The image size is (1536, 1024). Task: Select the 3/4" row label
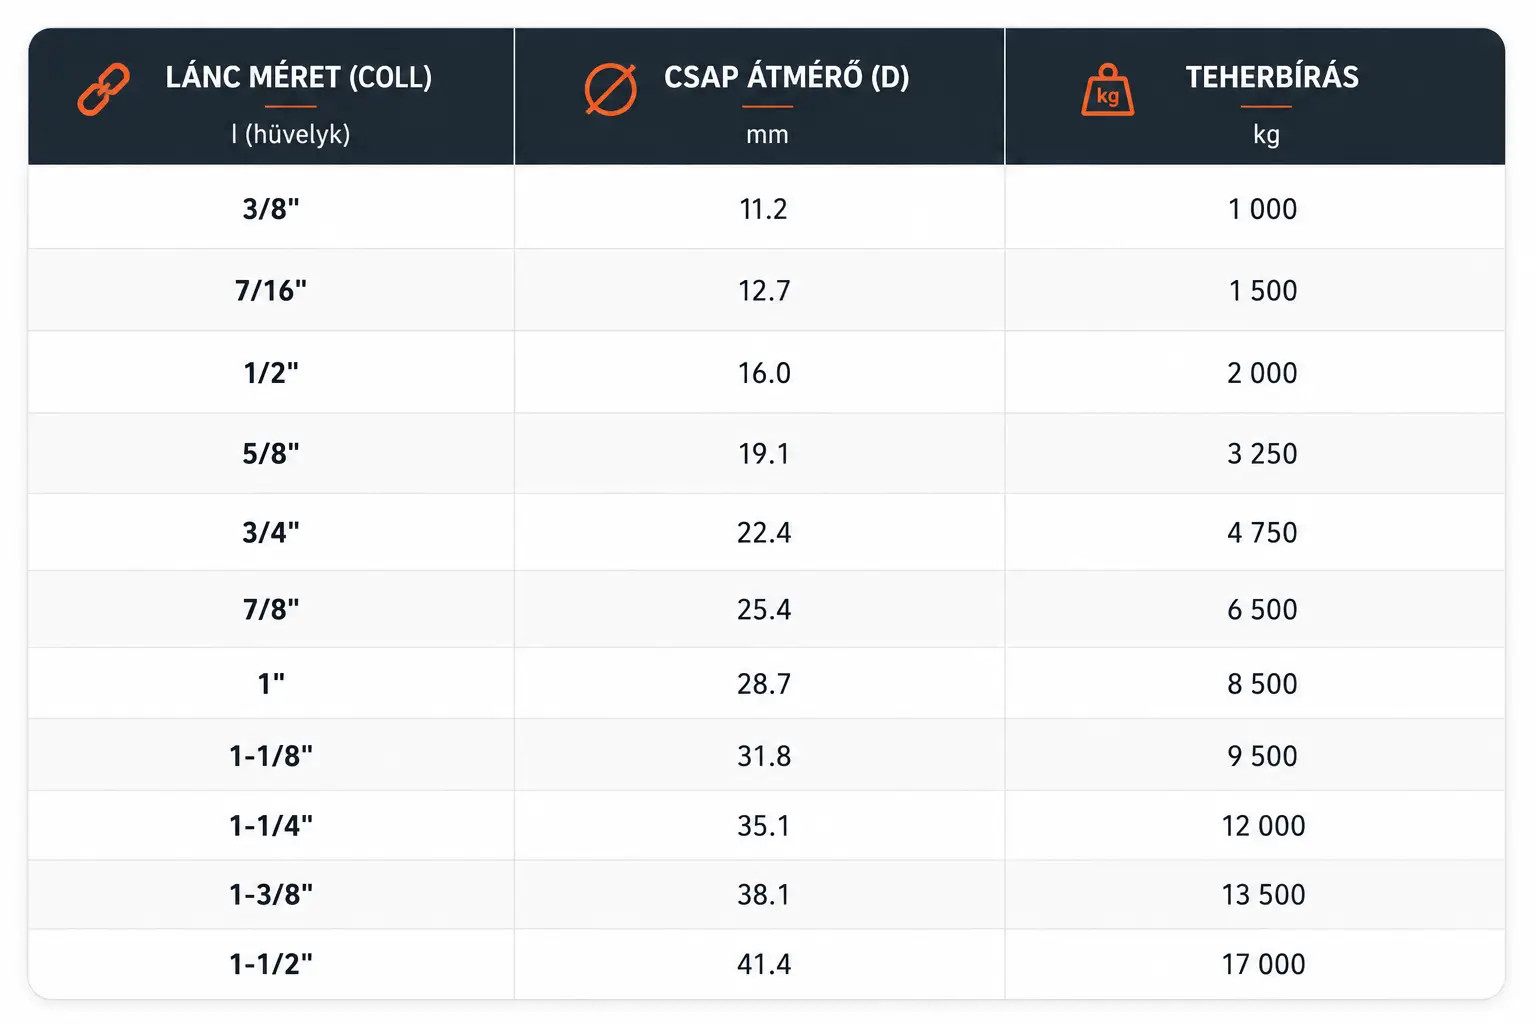271,532
